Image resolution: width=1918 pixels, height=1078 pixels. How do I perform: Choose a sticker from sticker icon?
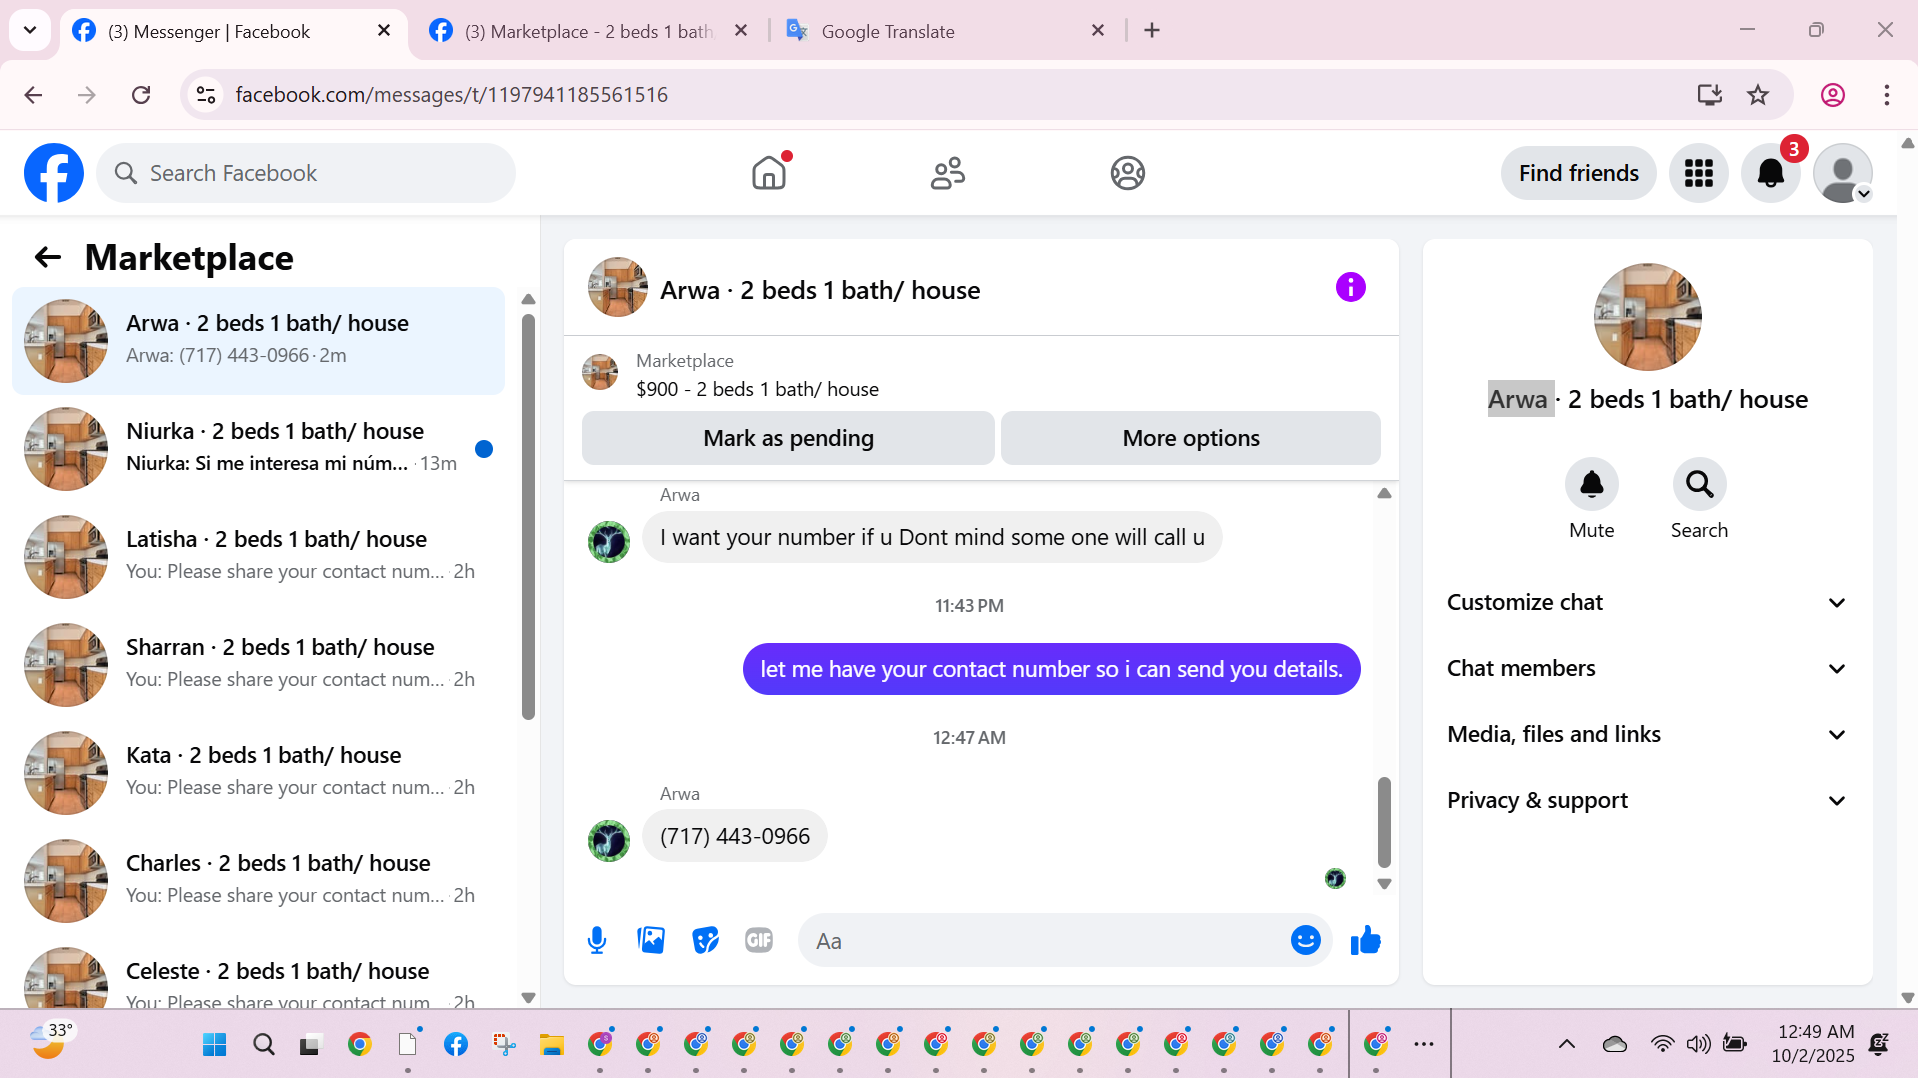click(x=705, y=941)
